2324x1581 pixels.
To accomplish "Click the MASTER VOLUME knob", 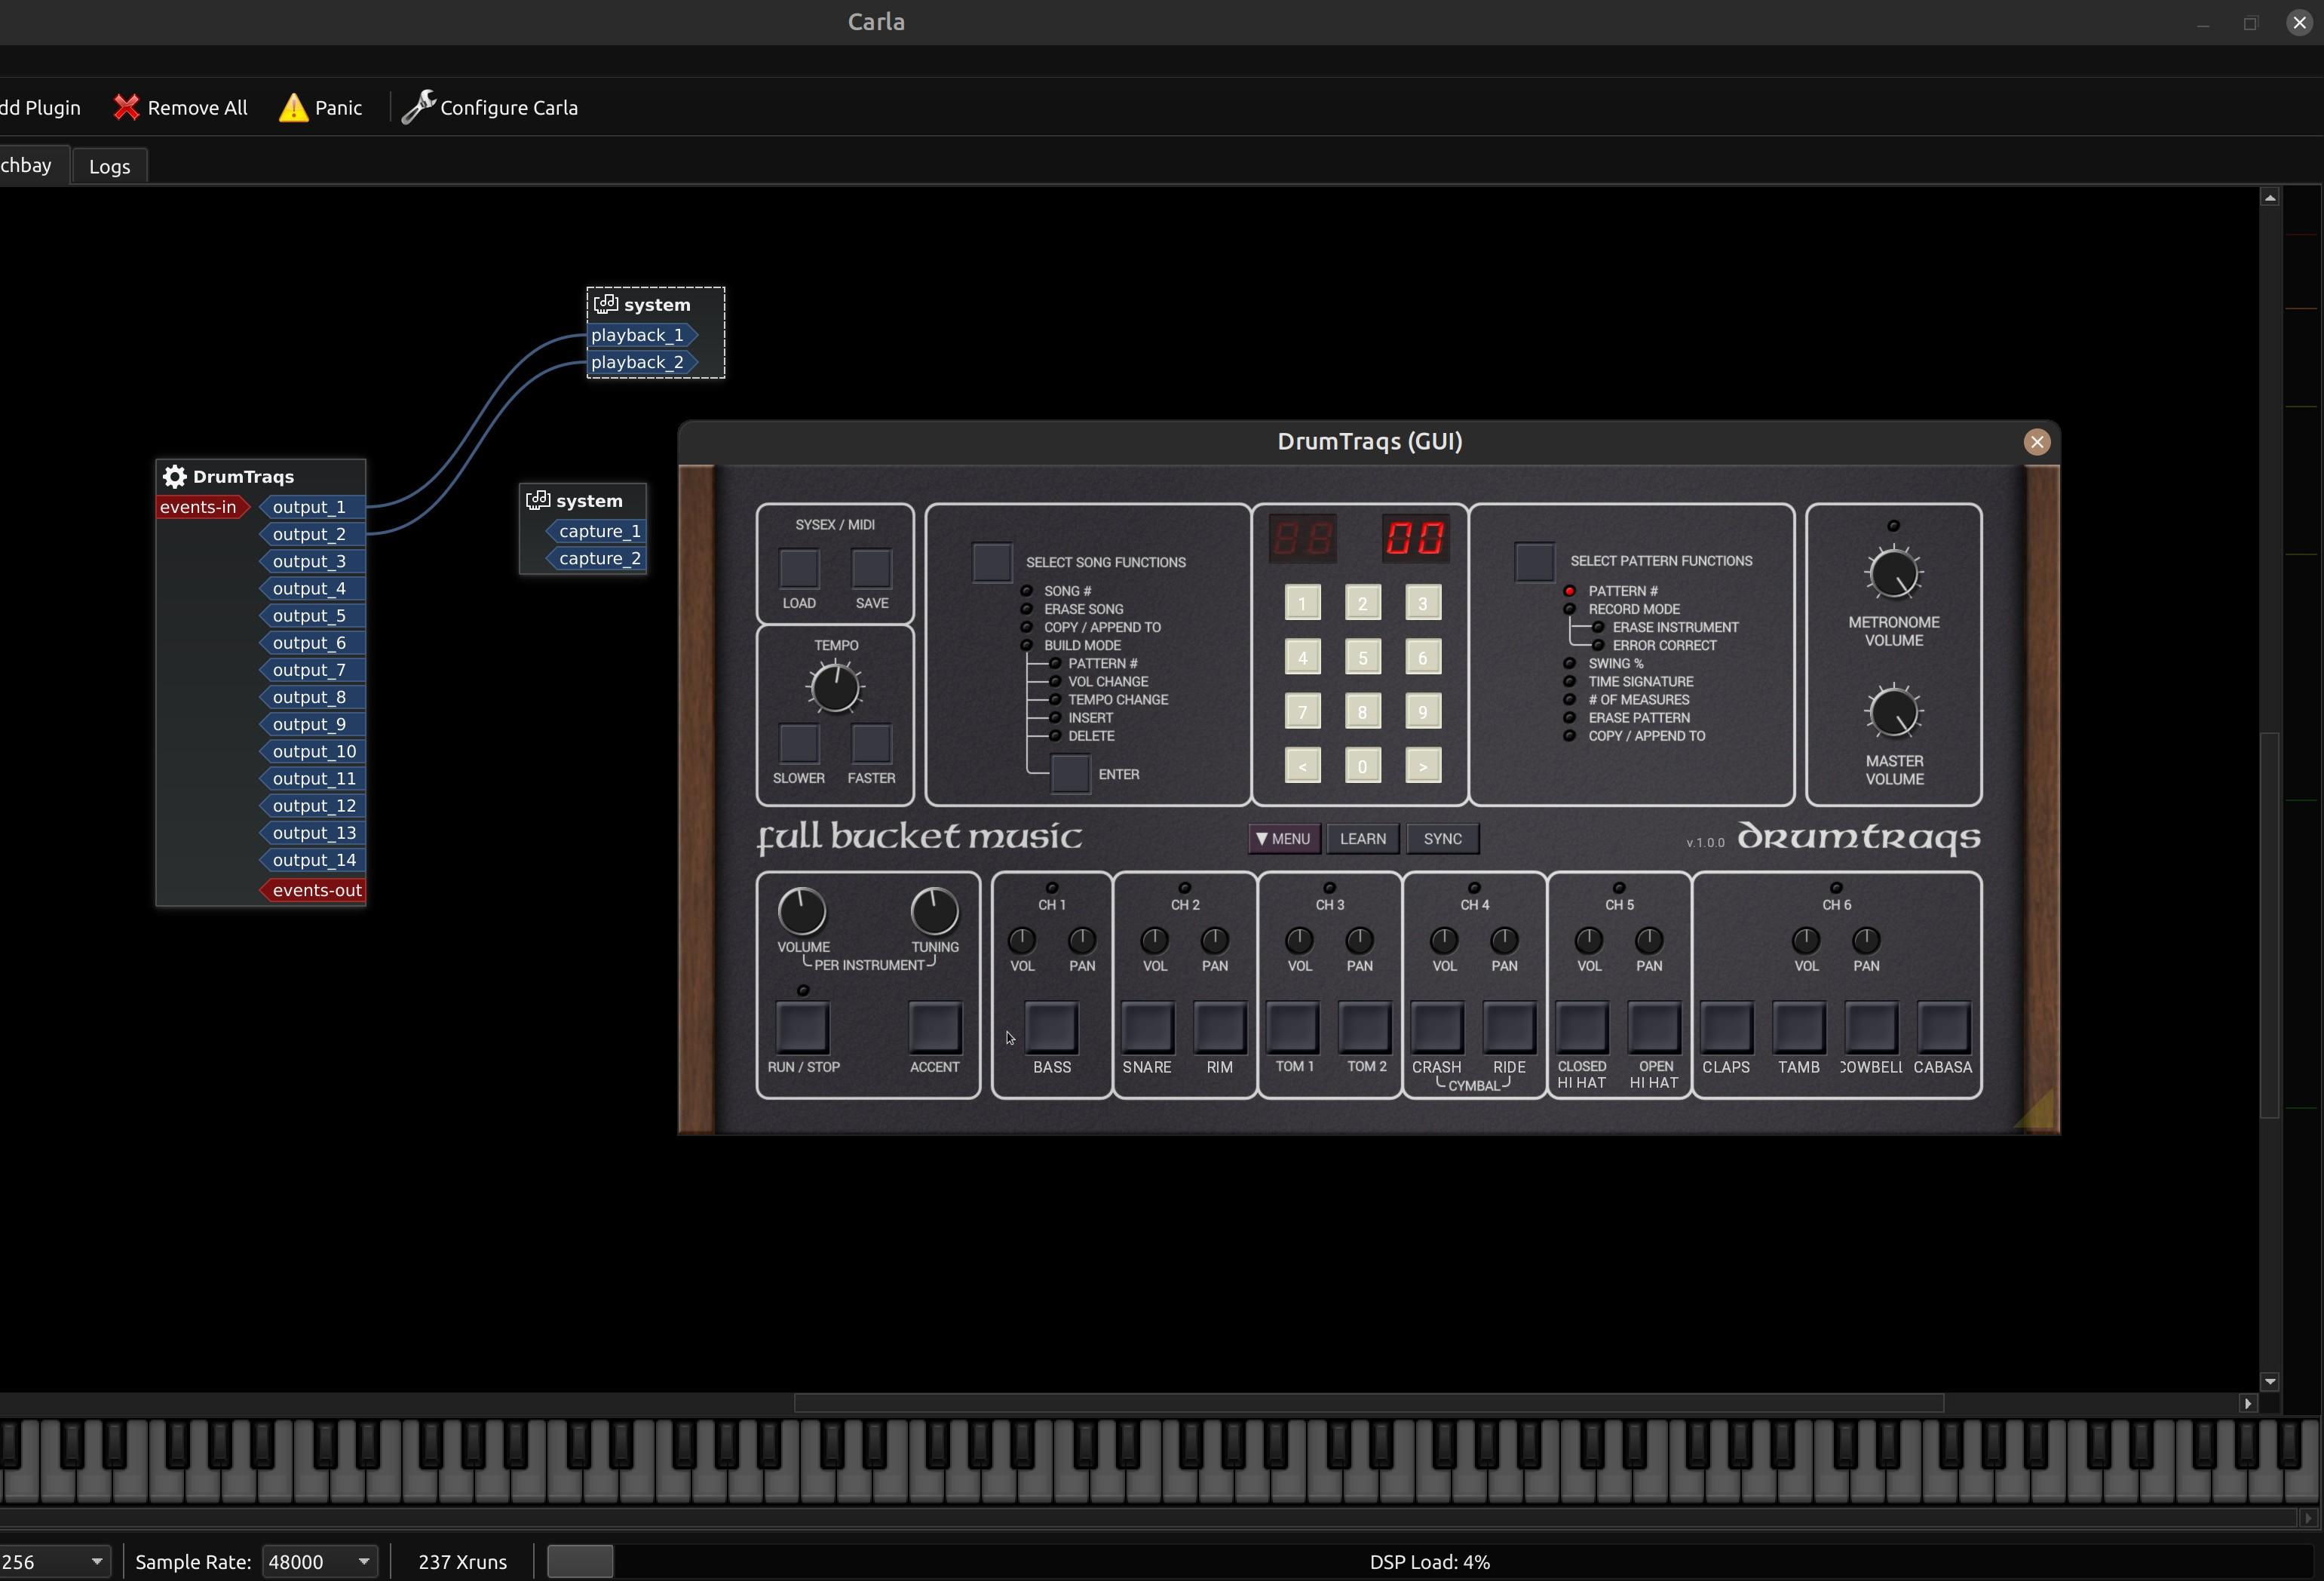I will pos(1894,713).
